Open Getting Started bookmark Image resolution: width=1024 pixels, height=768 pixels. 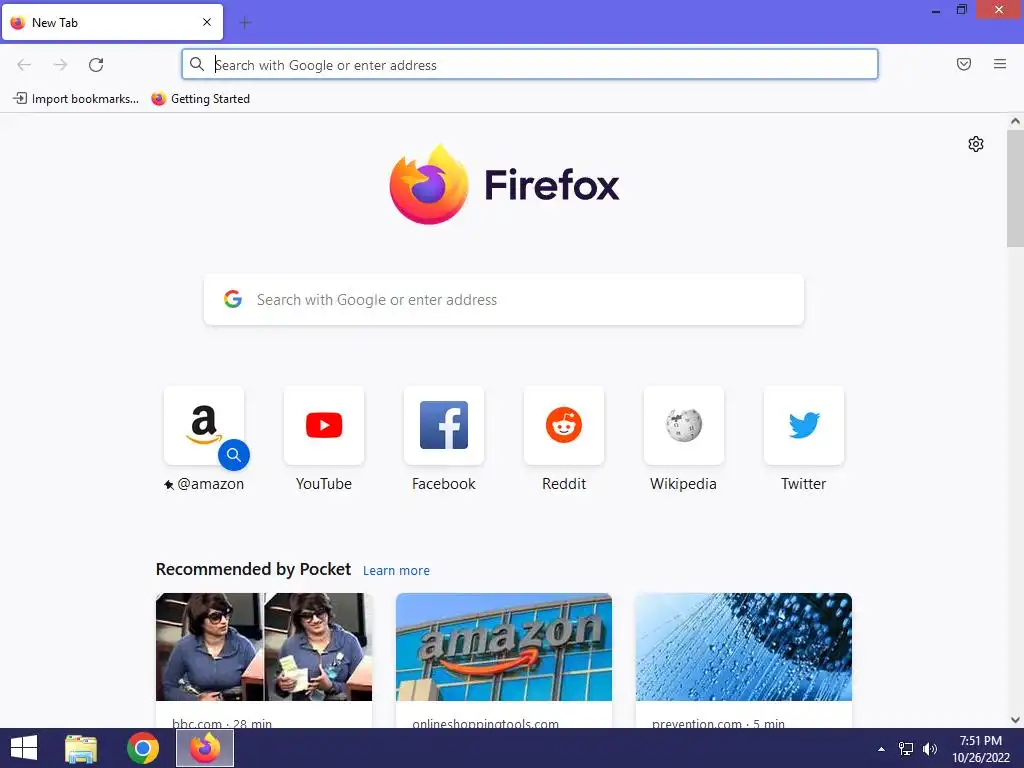tap(200, 99)
